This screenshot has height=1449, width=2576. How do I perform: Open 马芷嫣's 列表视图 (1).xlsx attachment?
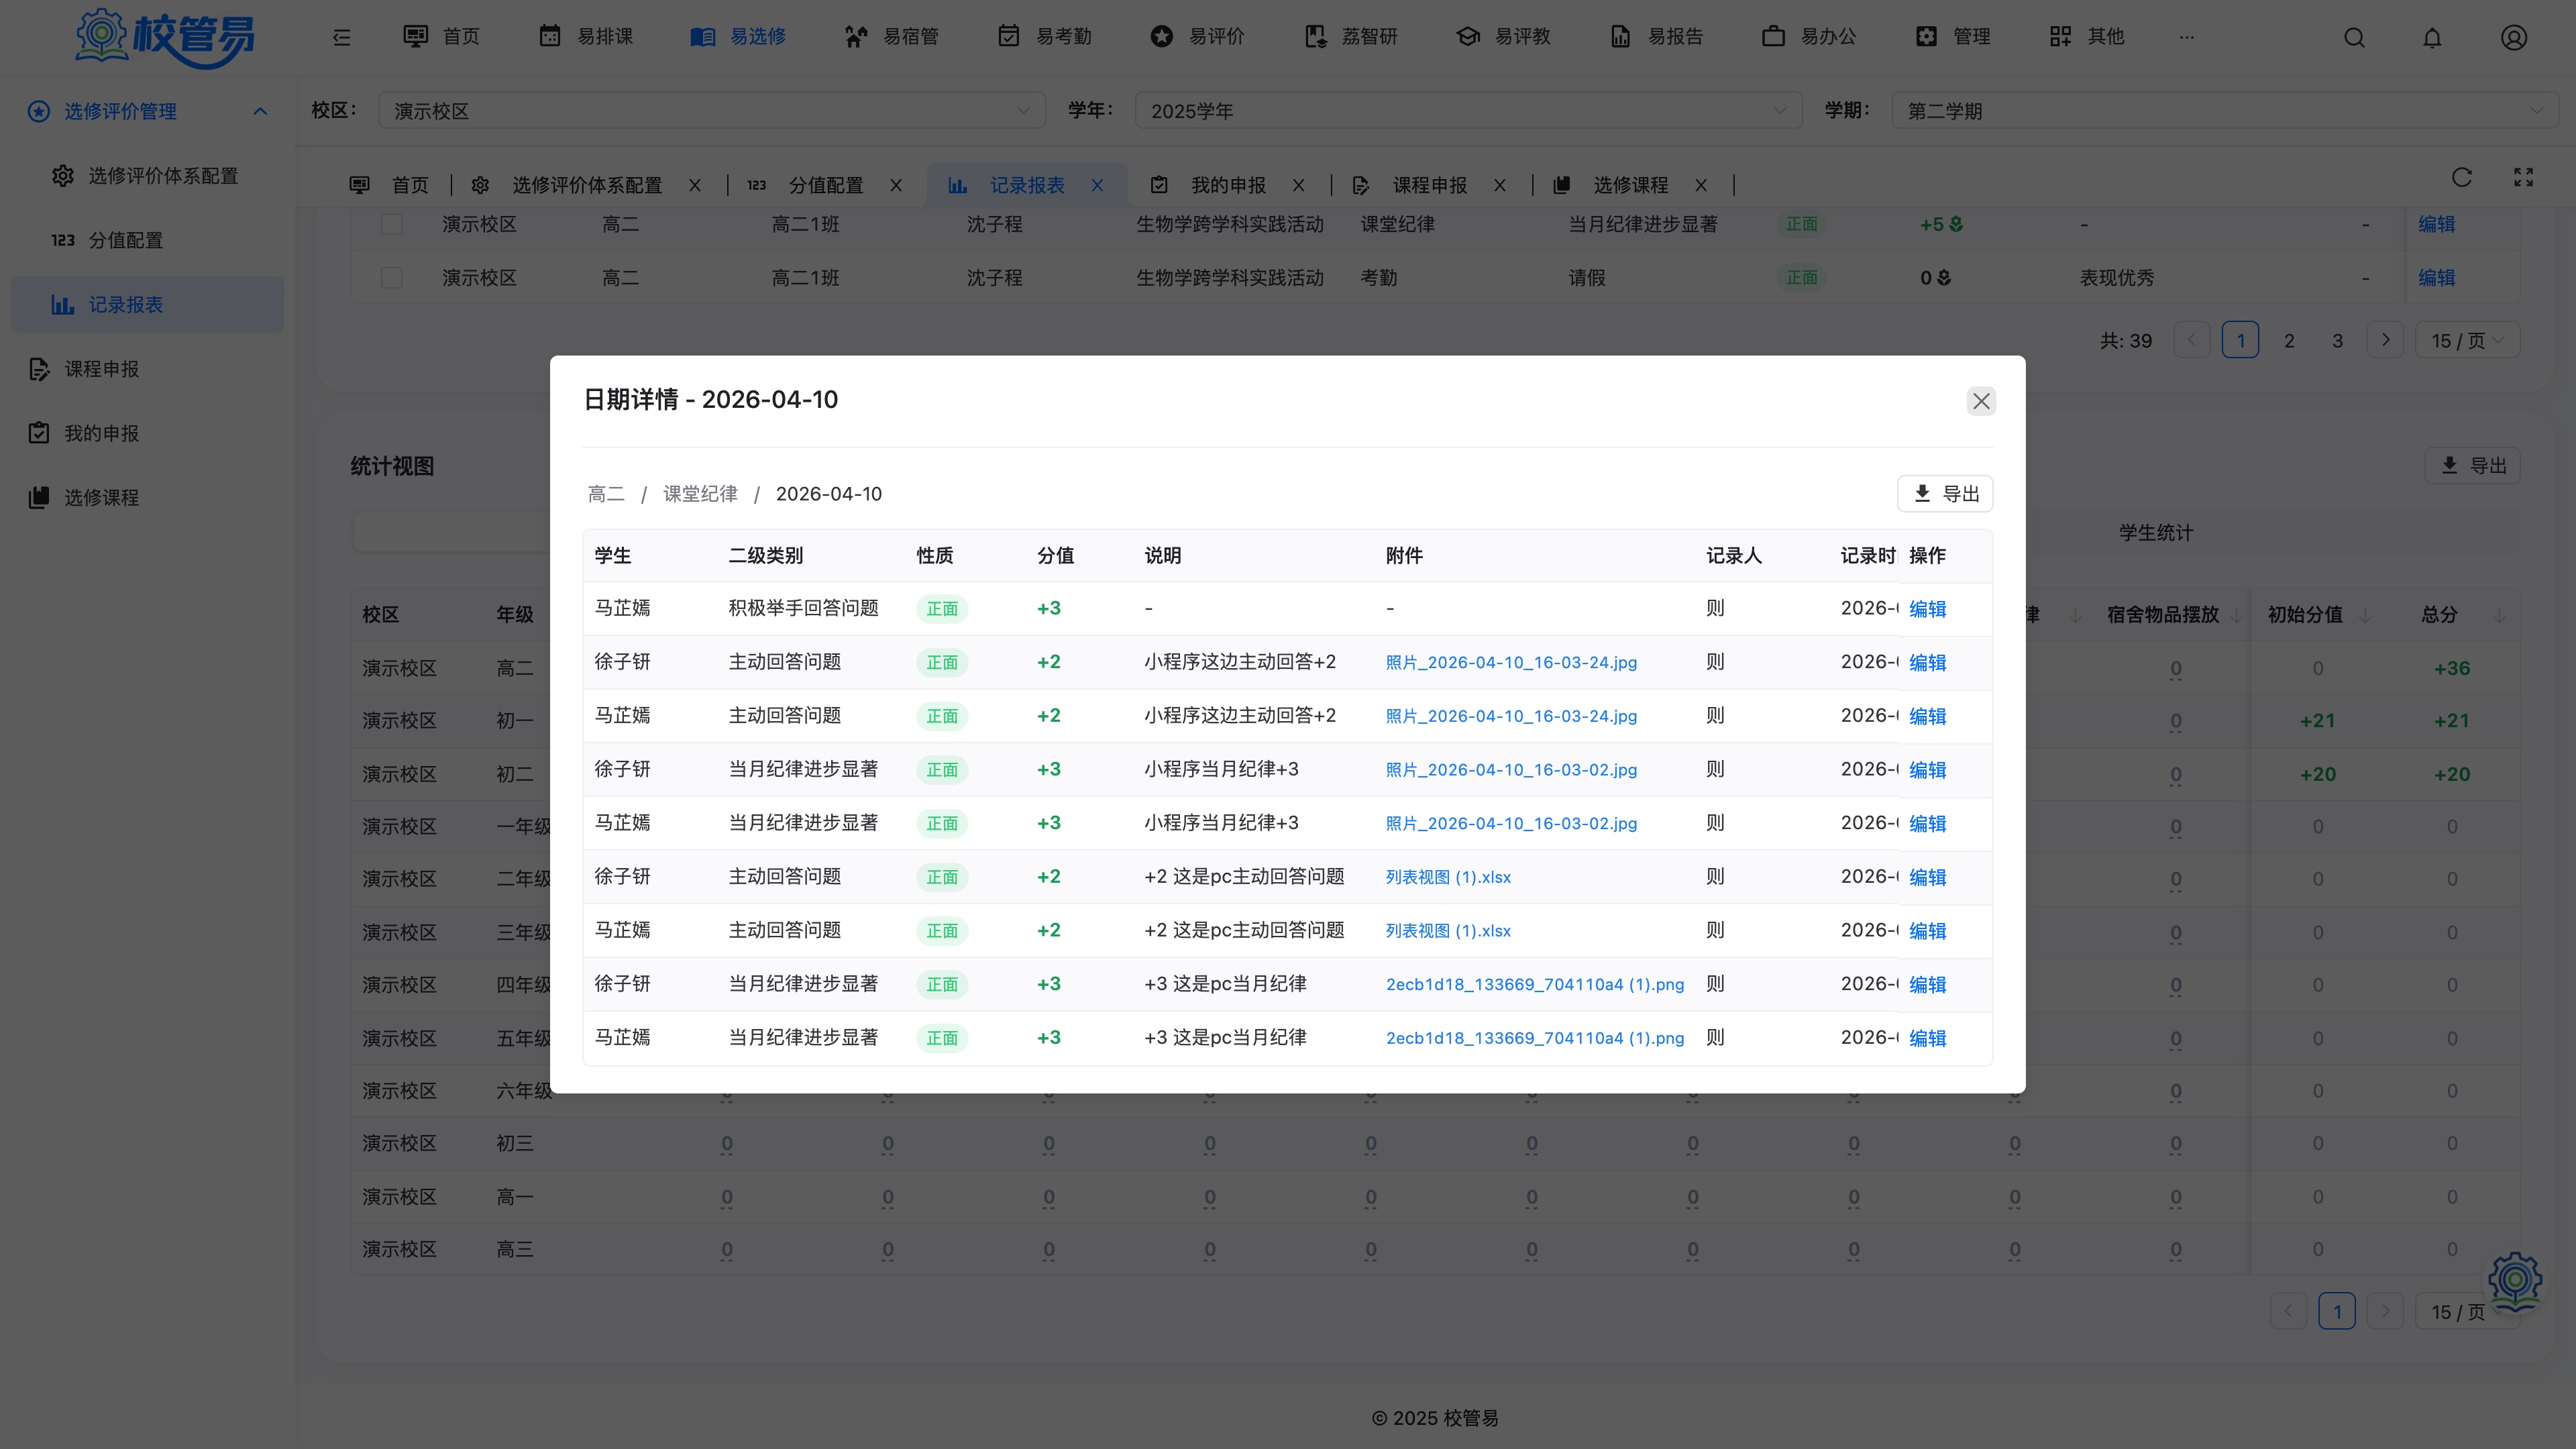[x=1448, y=931]
